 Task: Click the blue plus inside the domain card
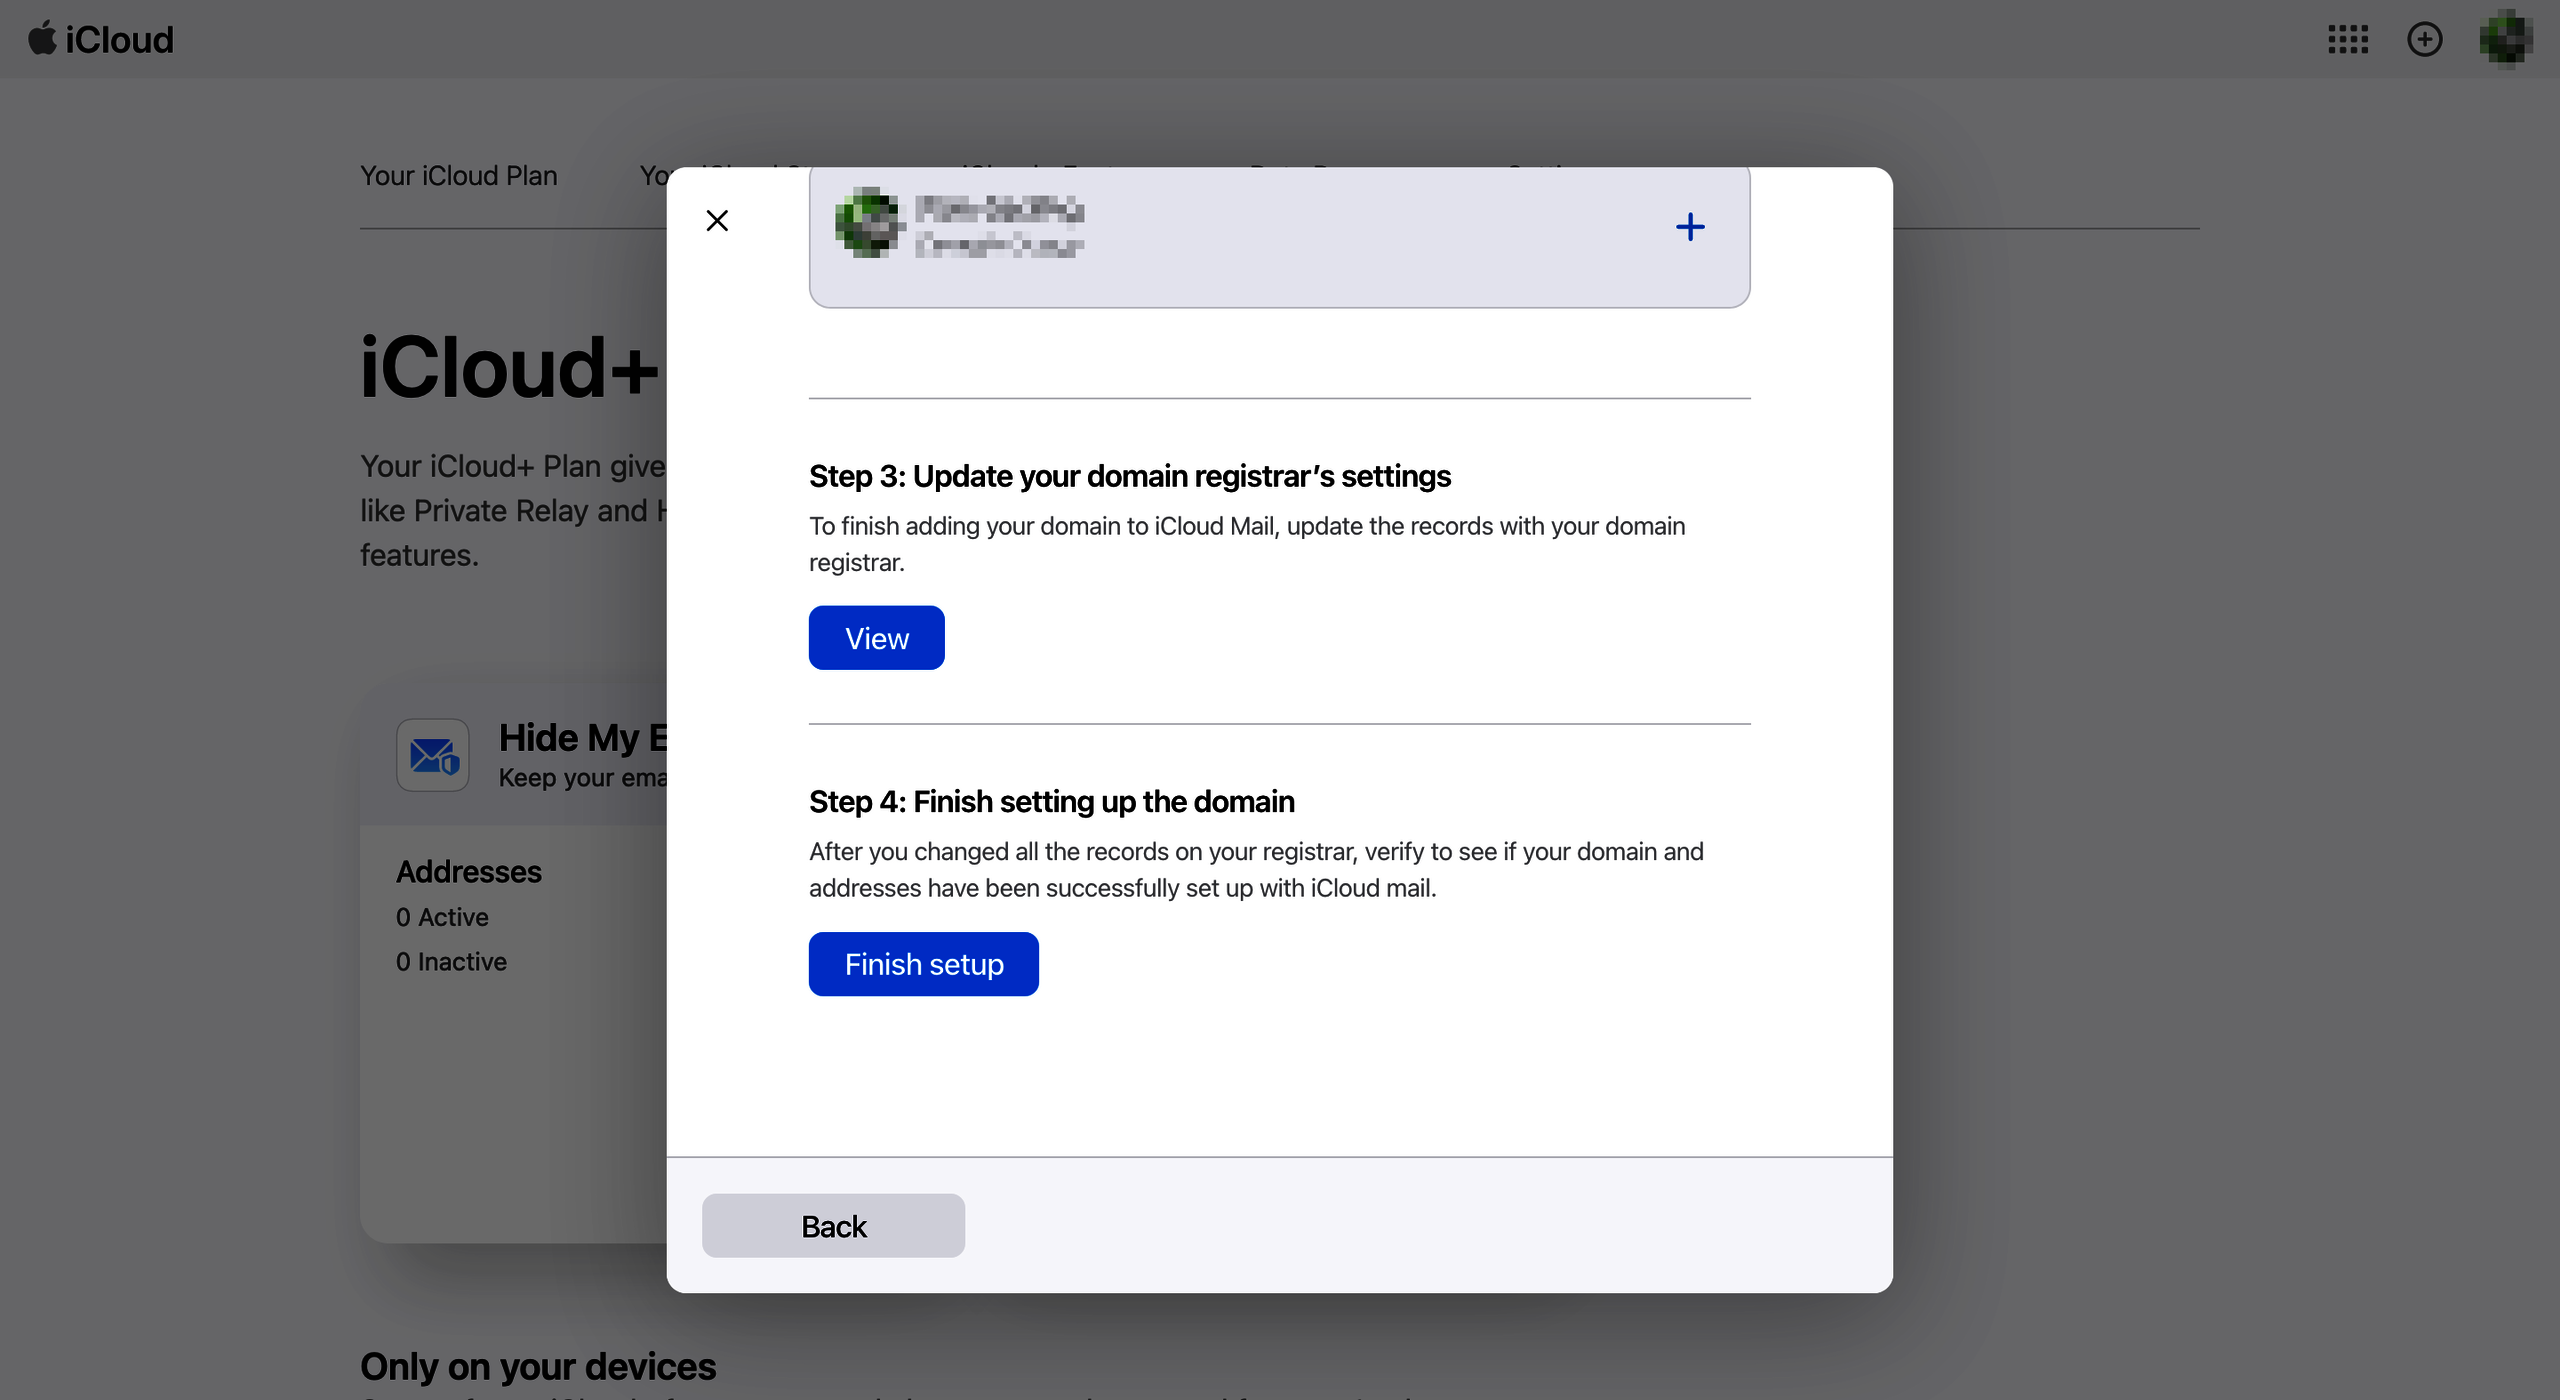tap(1689, 227)
